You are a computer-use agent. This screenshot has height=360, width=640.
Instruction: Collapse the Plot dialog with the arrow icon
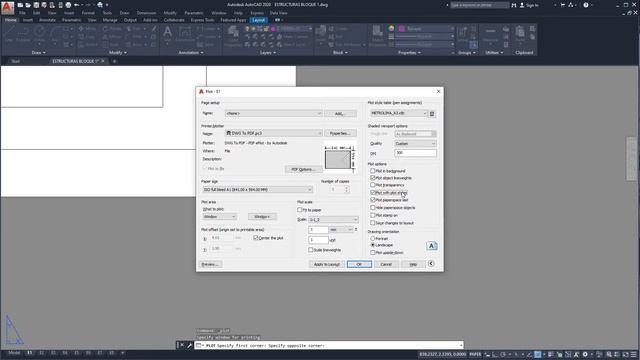431,264
